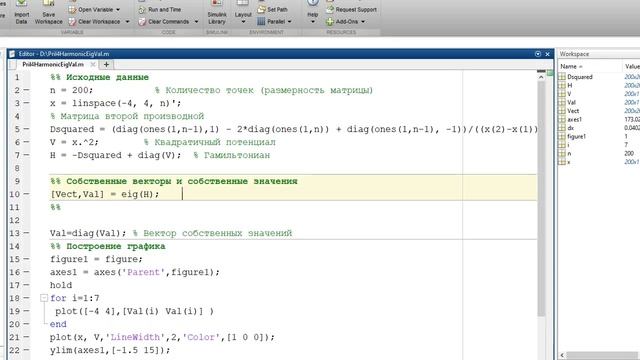This screenshot has height=360, width=640.
Task: Toggle the breakpoint on line 17
Action: click(x=26, y=285)
